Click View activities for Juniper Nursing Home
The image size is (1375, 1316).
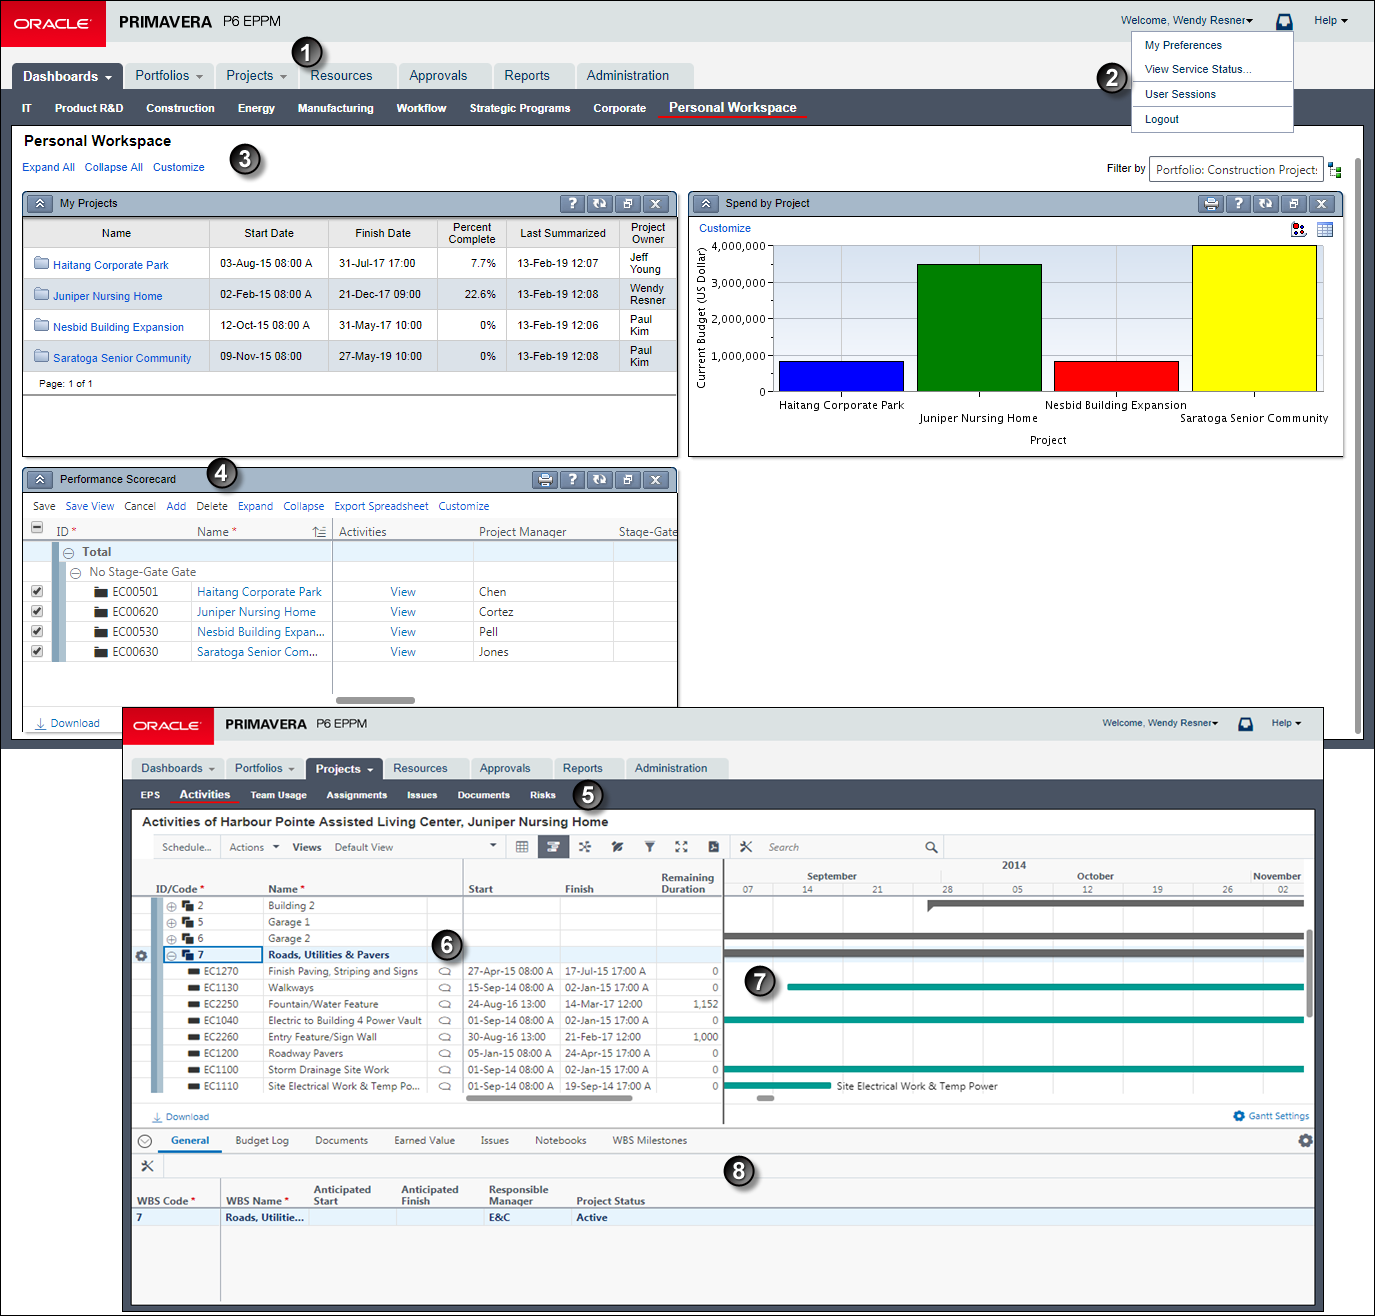coord(403,612)
